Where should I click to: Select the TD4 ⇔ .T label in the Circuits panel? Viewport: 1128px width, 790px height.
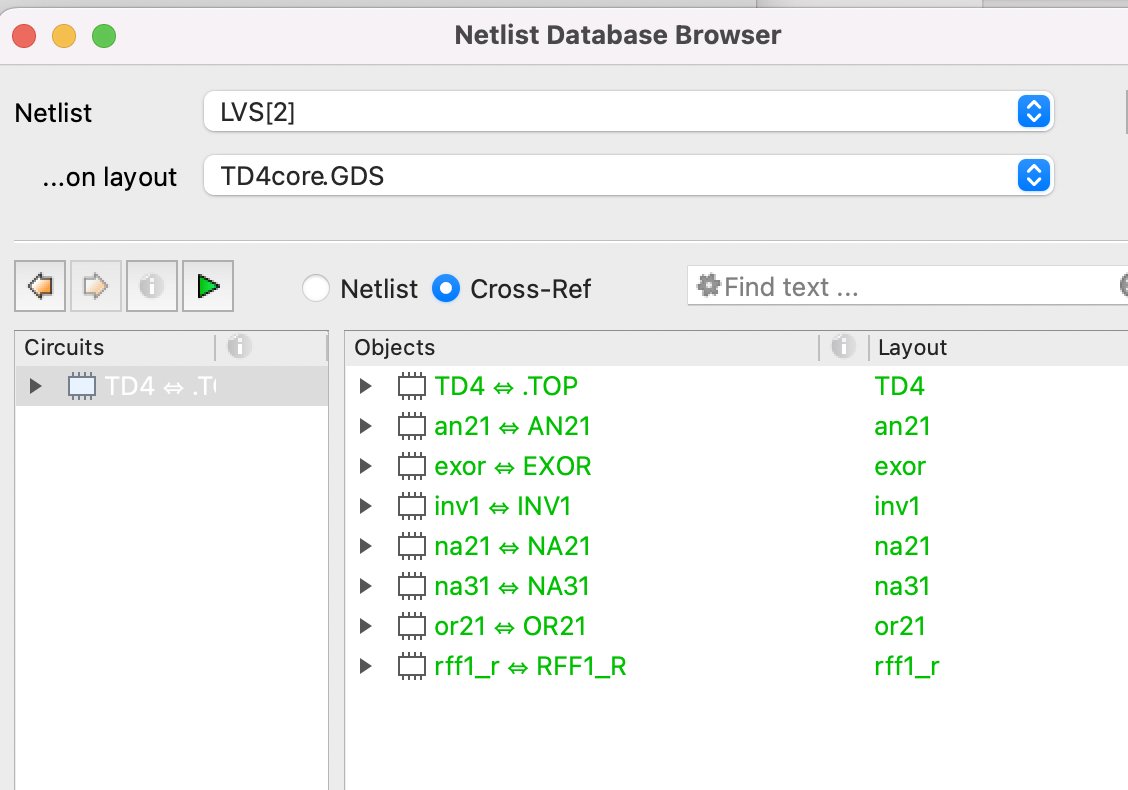pyautogui.click(x=160, y=386)
